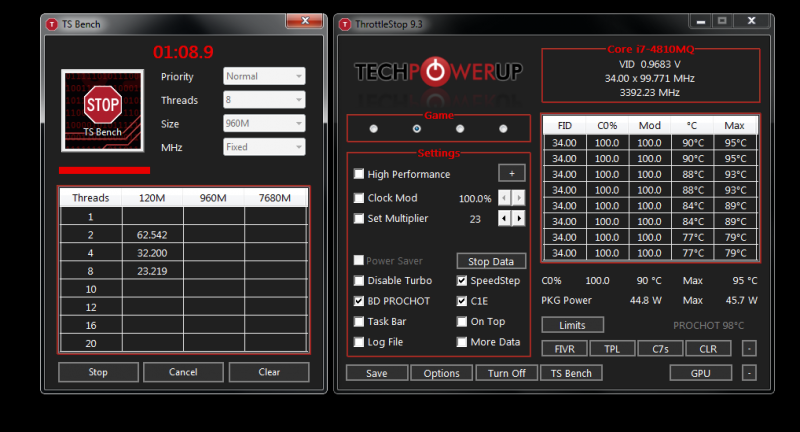This screenshot has height=432, width=800.
Task: Click the PROCHOT 98°C label
Action: 708,325
